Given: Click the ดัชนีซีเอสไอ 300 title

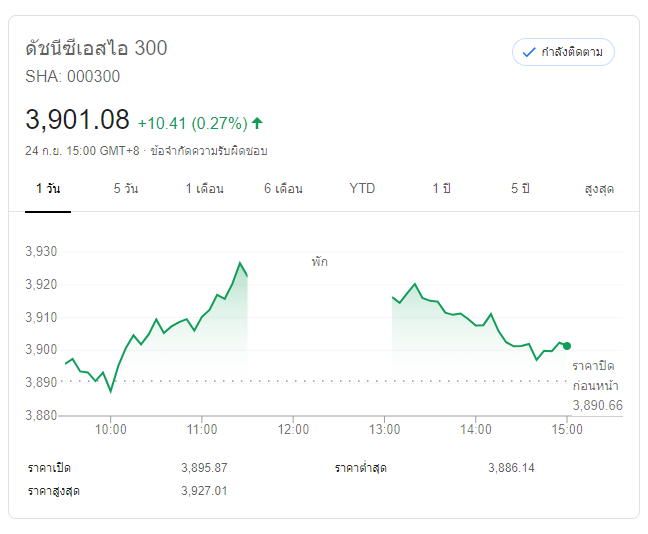Looking at the screenshot, I should (x=96, y=48).
